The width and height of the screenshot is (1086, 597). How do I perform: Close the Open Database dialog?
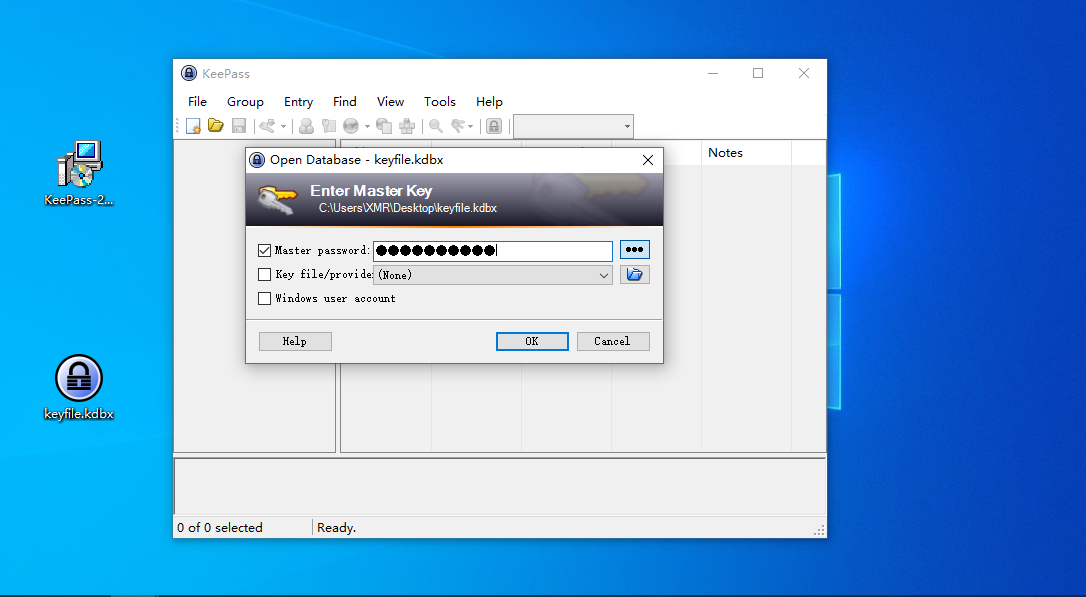(x=648, y=160)
